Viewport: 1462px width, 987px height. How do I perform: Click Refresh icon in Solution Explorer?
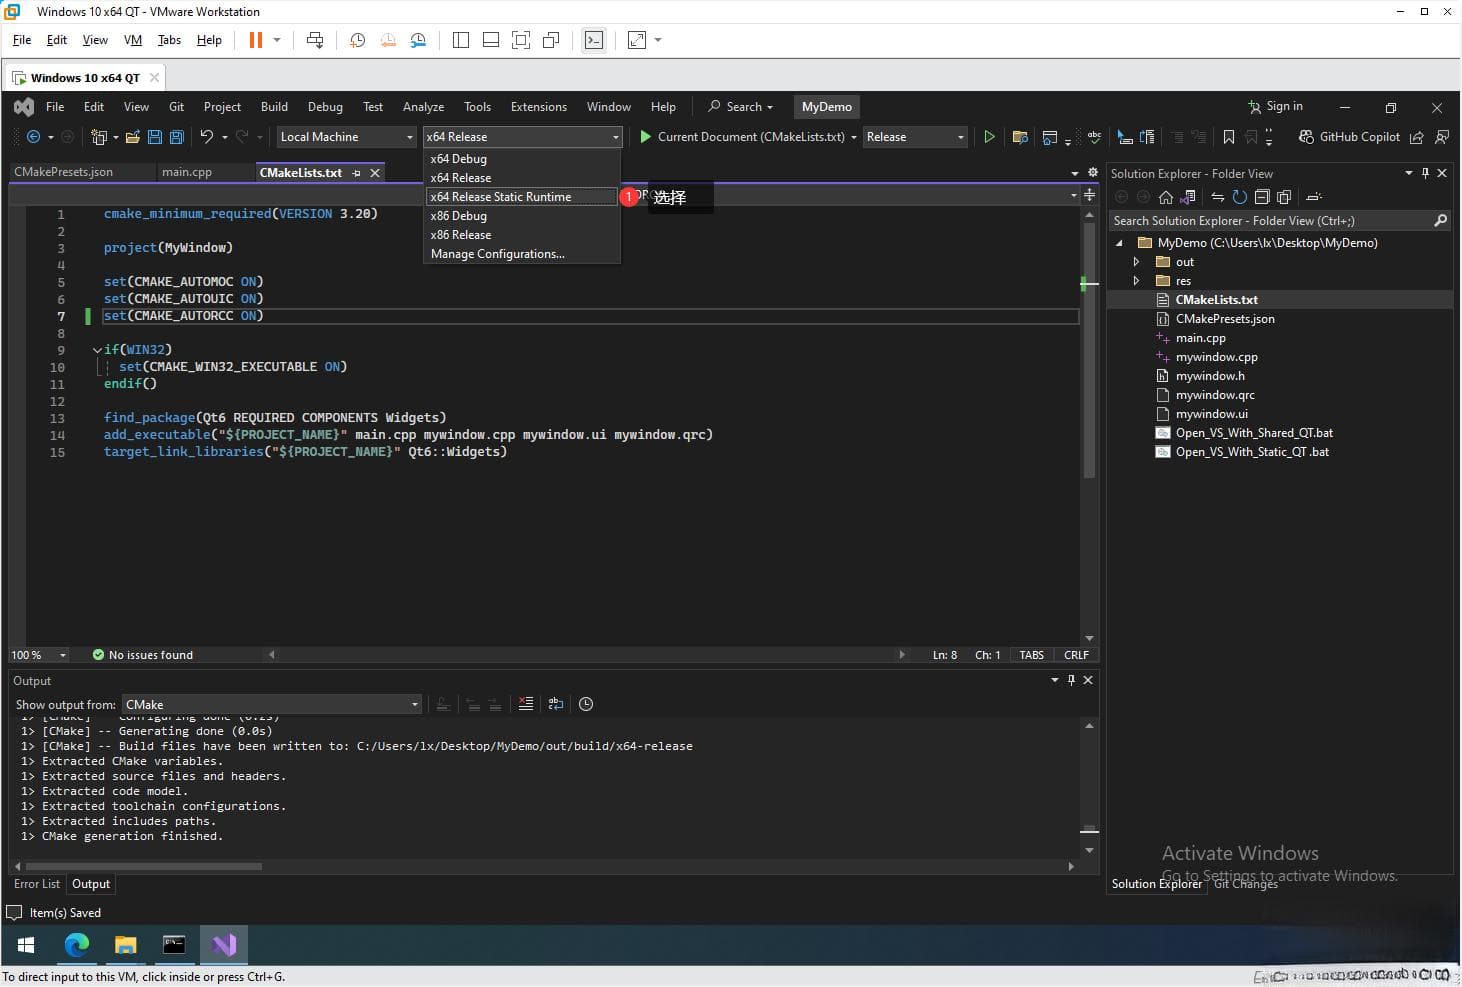point(1240,197)
